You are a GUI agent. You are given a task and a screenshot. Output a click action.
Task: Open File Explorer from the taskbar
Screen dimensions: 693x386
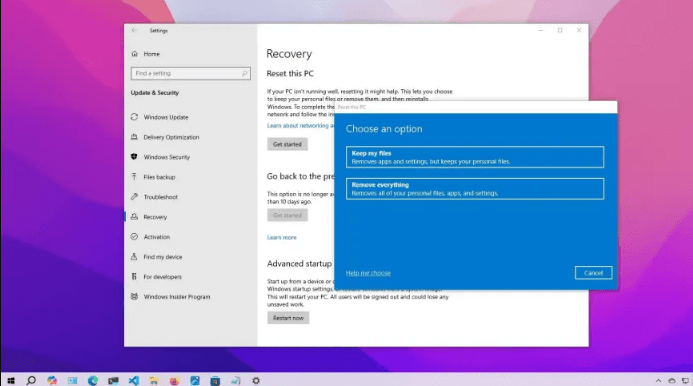tap(154, 380)
